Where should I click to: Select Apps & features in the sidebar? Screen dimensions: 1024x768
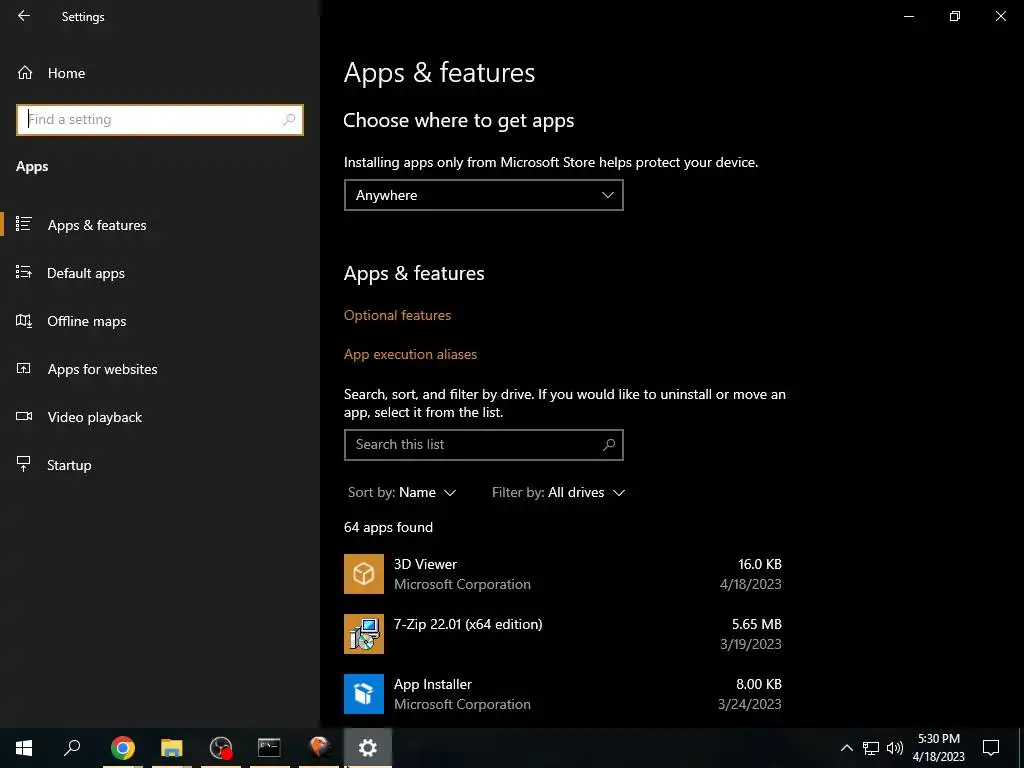click(x=160, y=225)
